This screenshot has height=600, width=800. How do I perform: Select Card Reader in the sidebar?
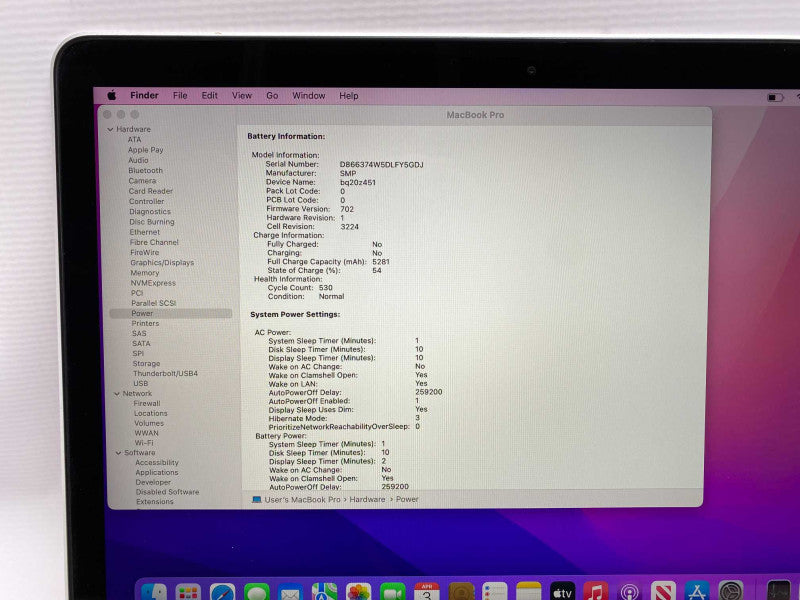151,191
